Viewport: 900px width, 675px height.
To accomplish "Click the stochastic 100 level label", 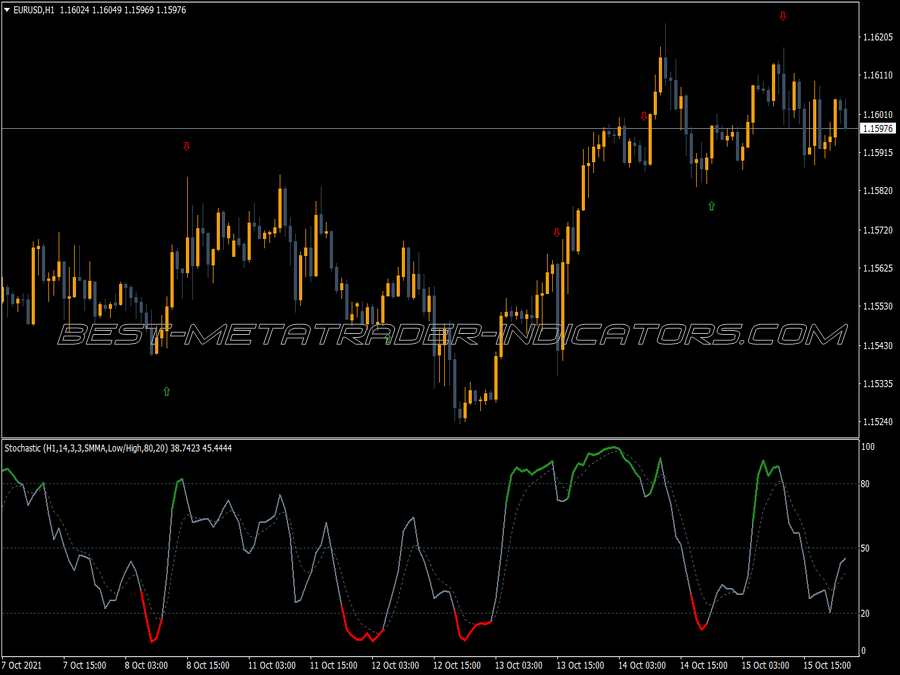I will point(868,447).
